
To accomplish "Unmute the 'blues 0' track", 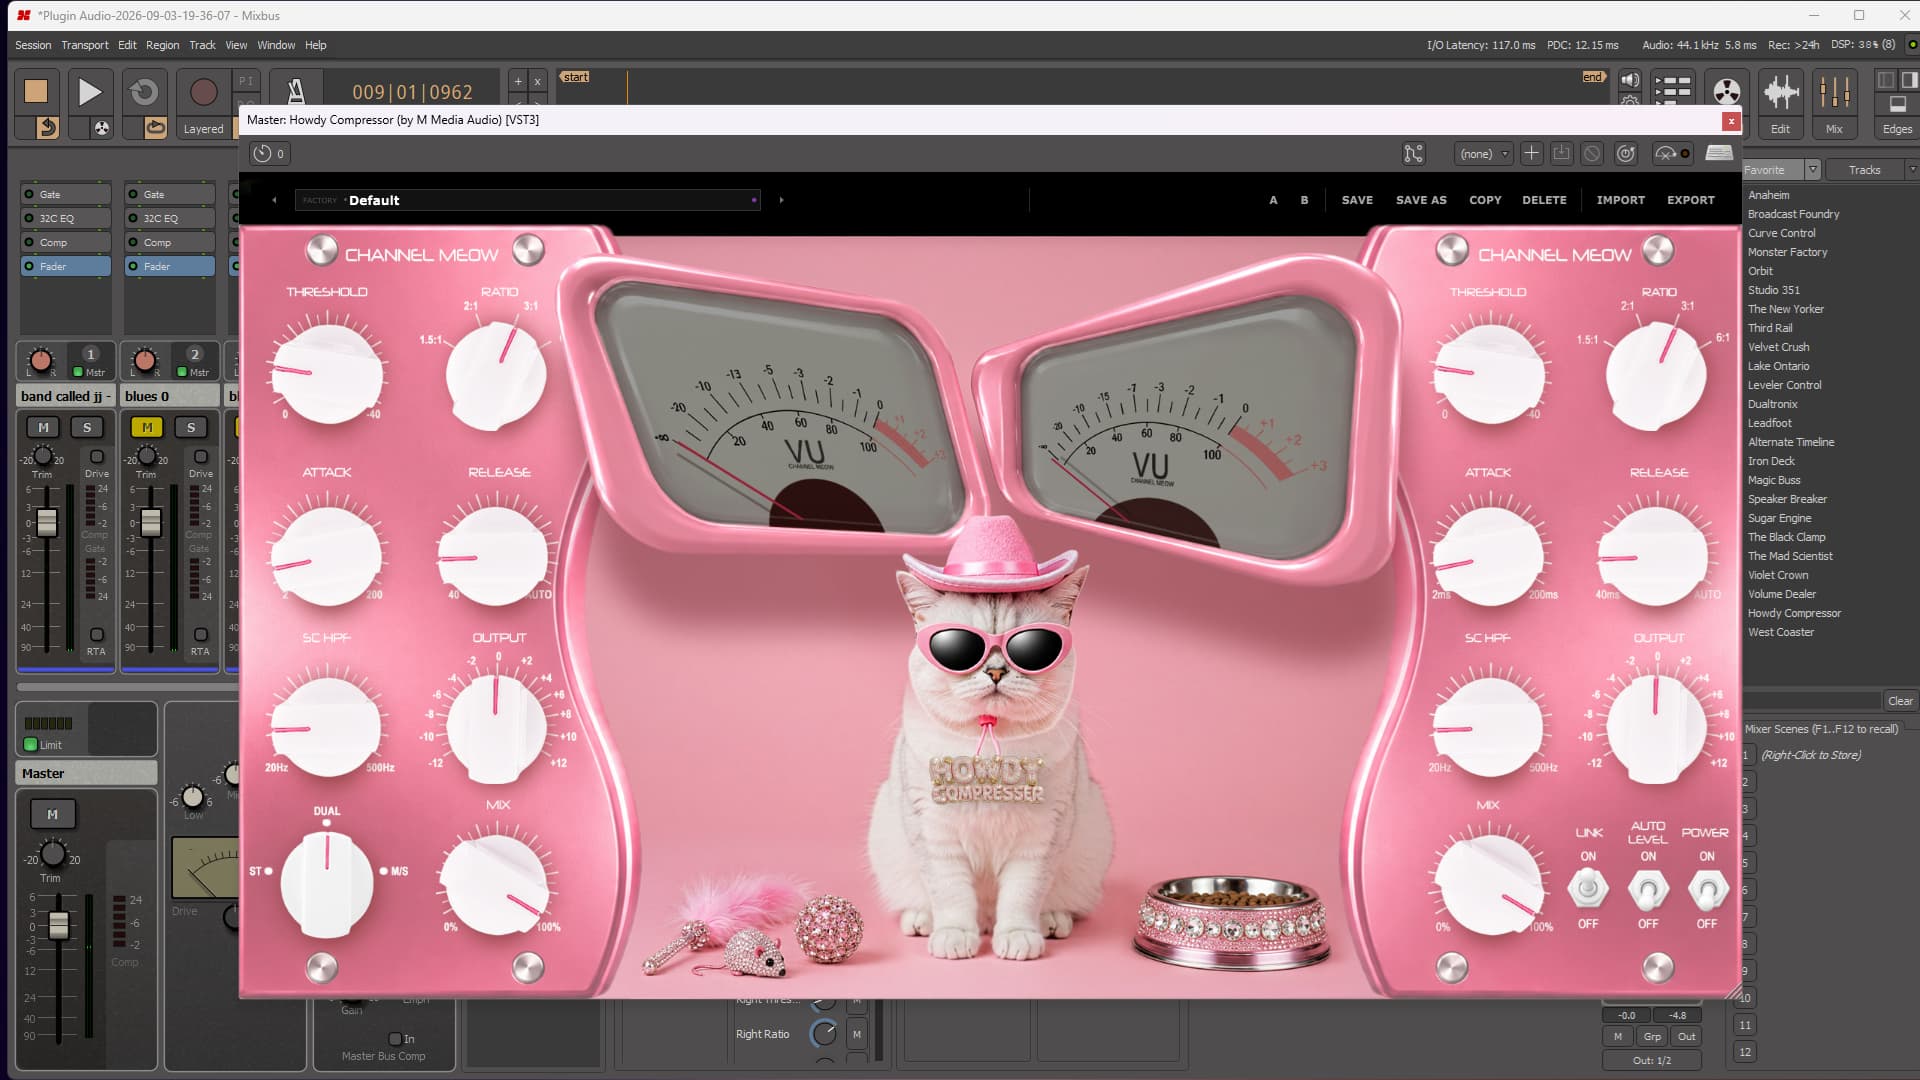I will click(x=147, y=427).
